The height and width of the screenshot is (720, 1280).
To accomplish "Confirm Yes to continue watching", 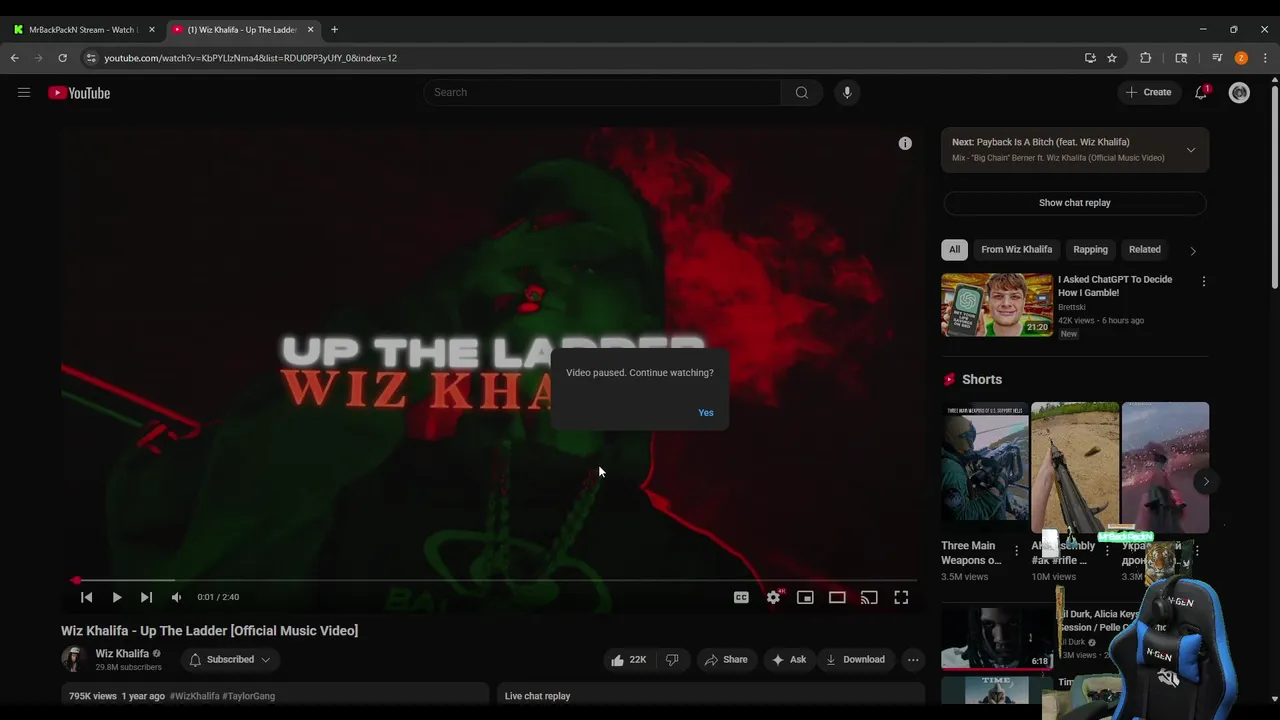I will pos(706,413).
